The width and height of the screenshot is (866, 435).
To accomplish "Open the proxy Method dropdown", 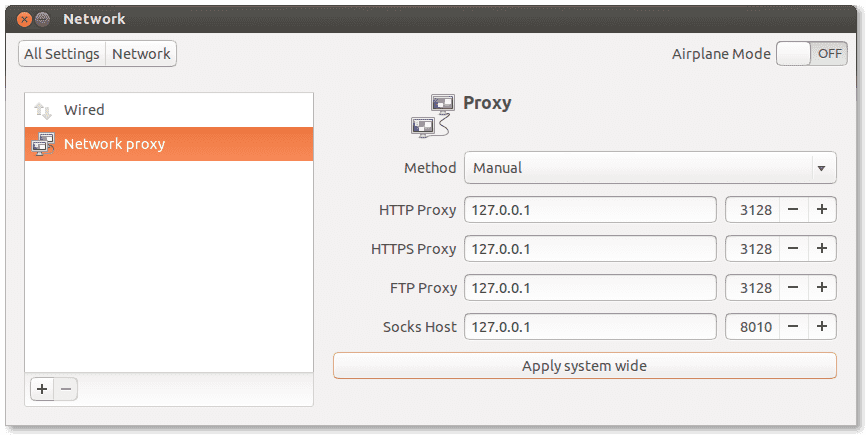I will click(x=650, y=168).
